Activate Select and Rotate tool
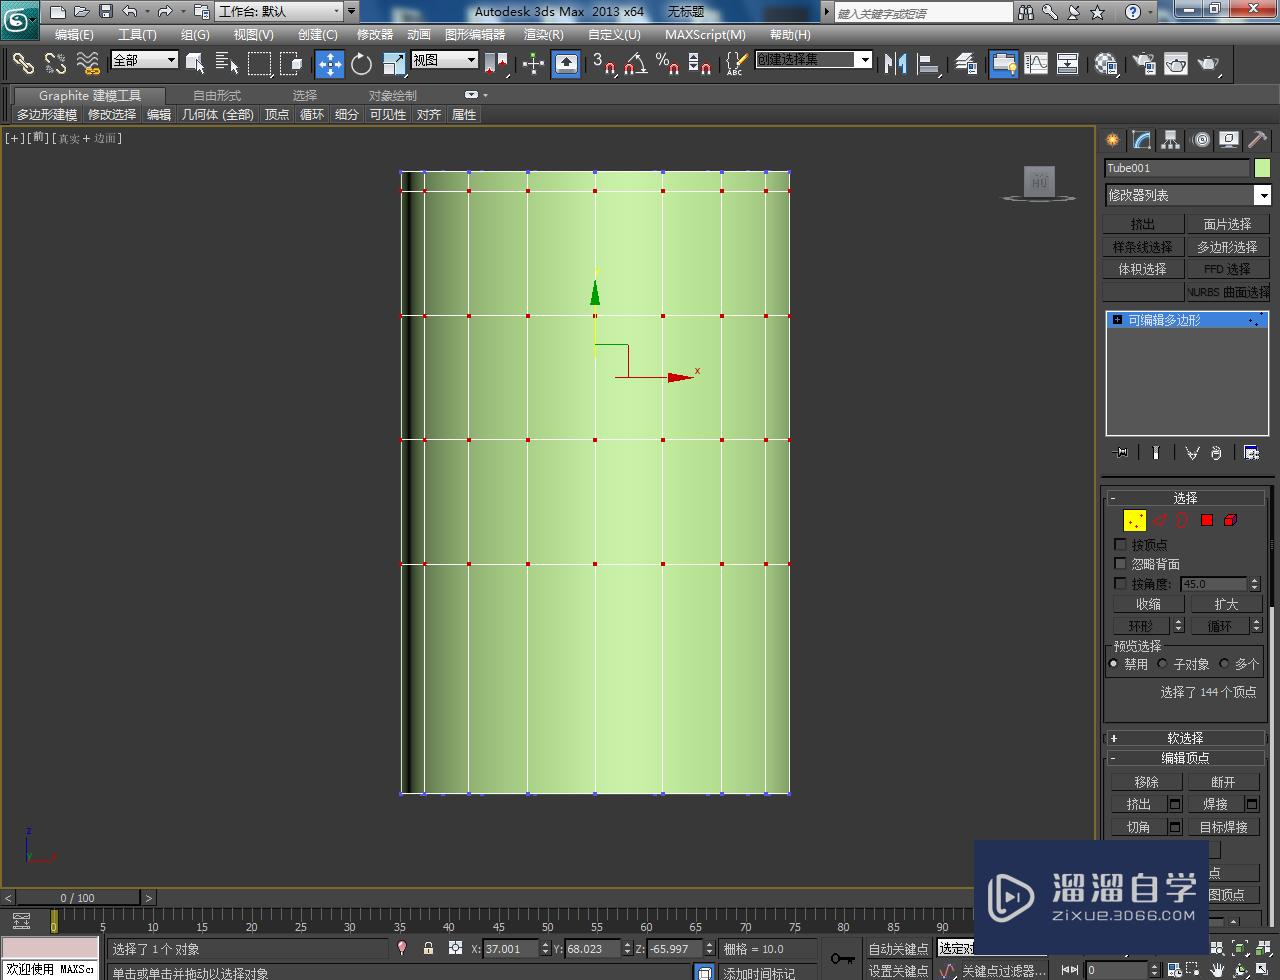1280x980 pixels. pos(362,63)
